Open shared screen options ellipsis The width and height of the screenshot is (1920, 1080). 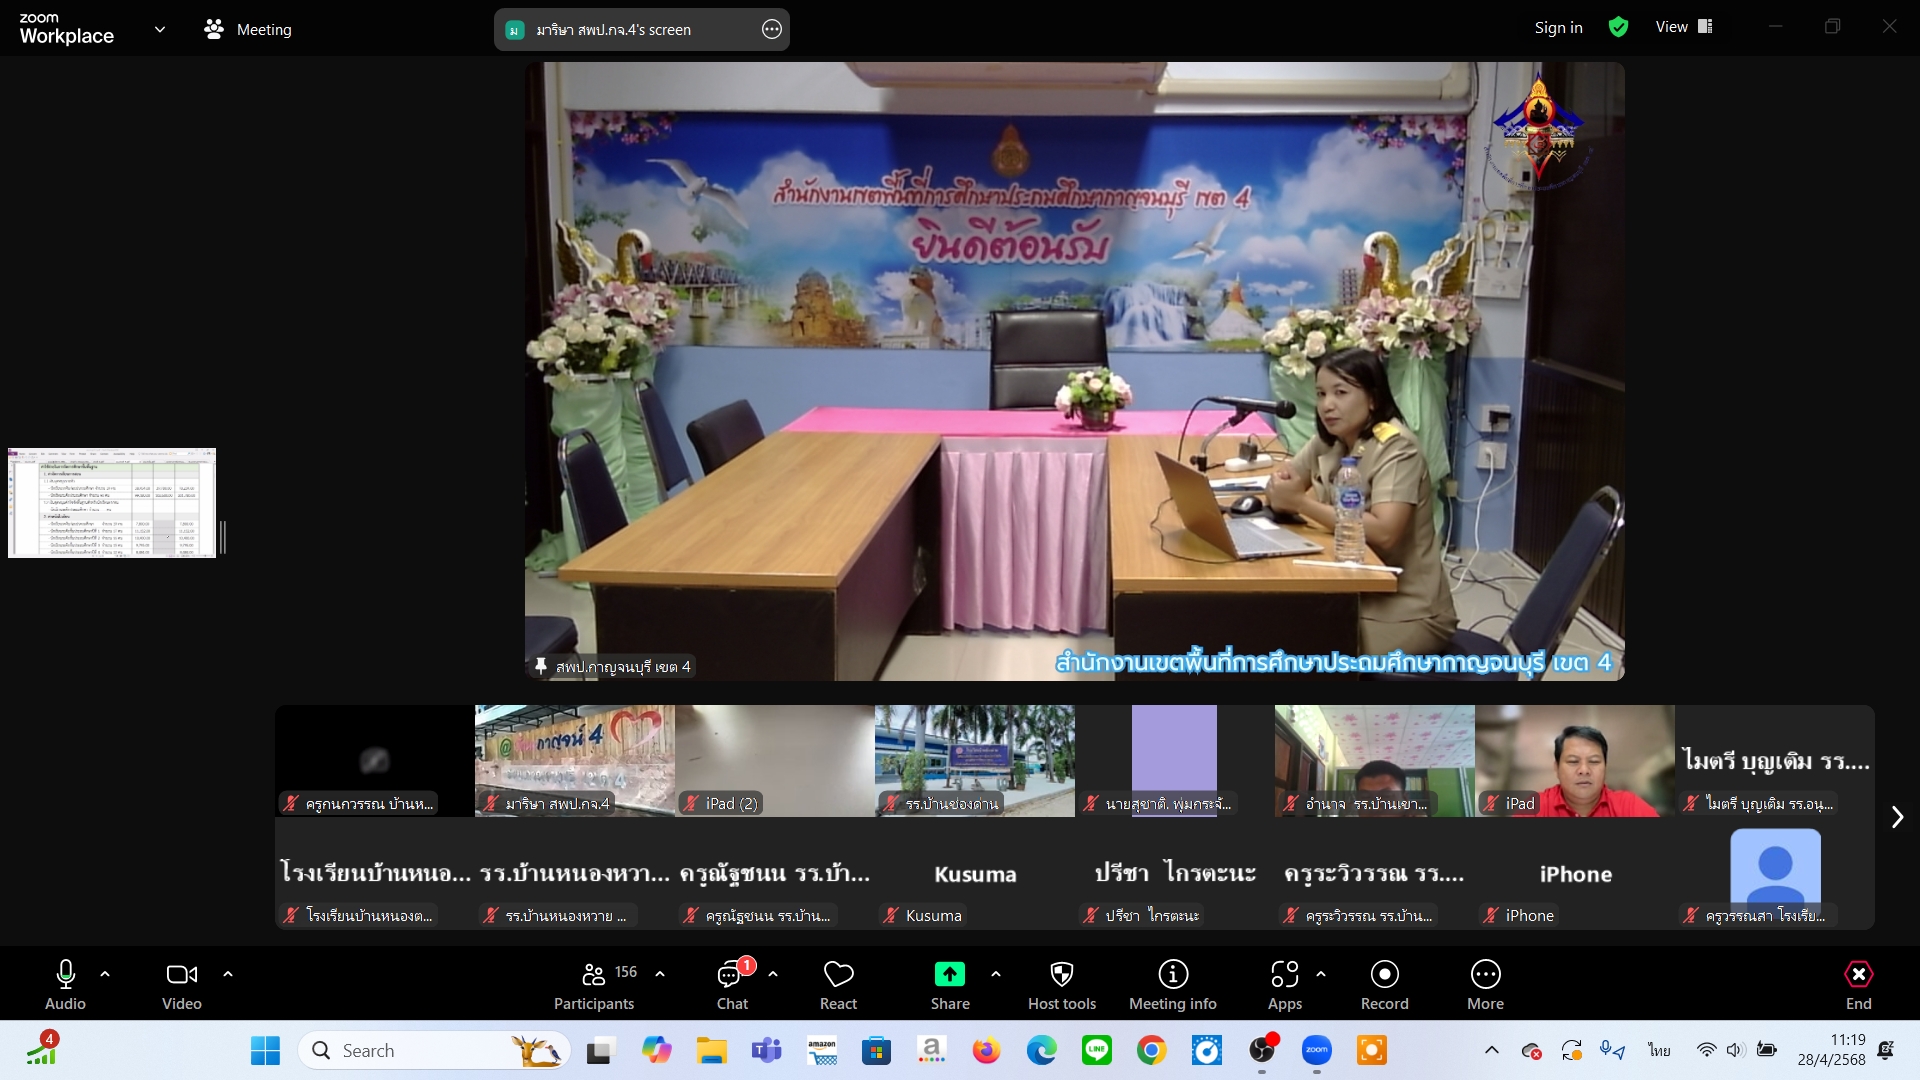pos(772,30)
